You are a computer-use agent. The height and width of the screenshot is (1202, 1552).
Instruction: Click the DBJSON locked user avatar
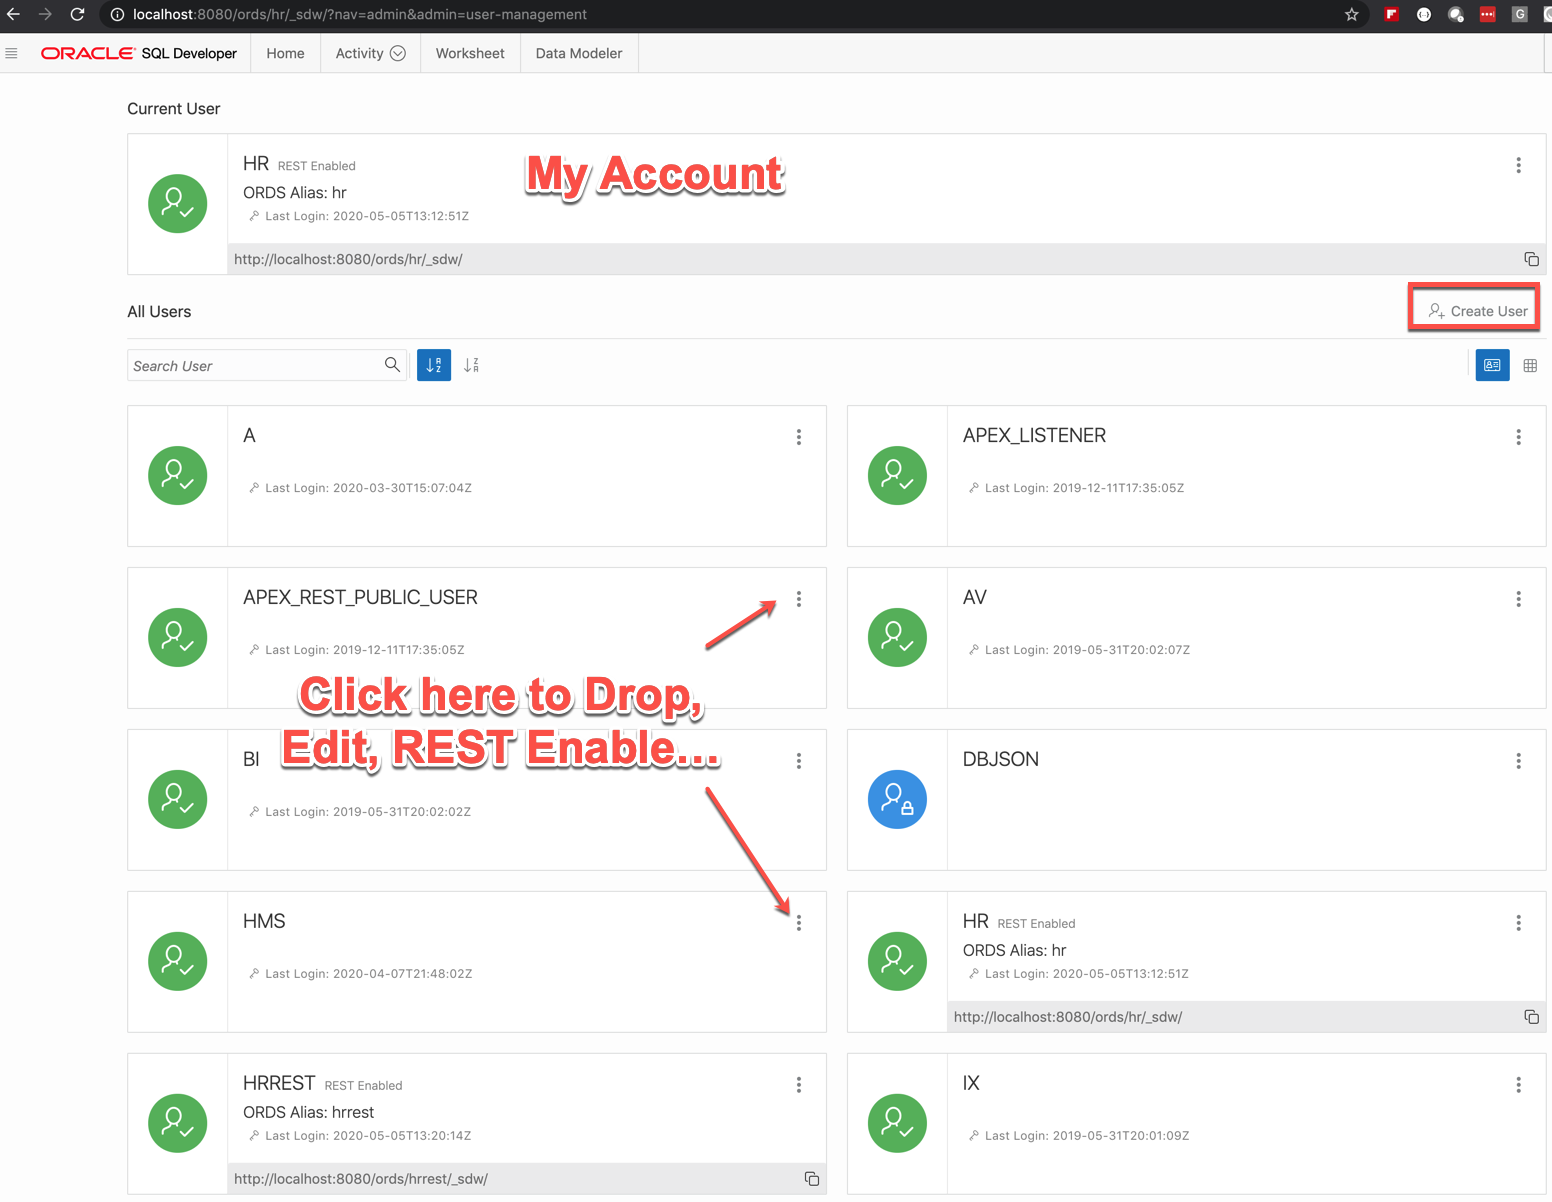(897, 799)
